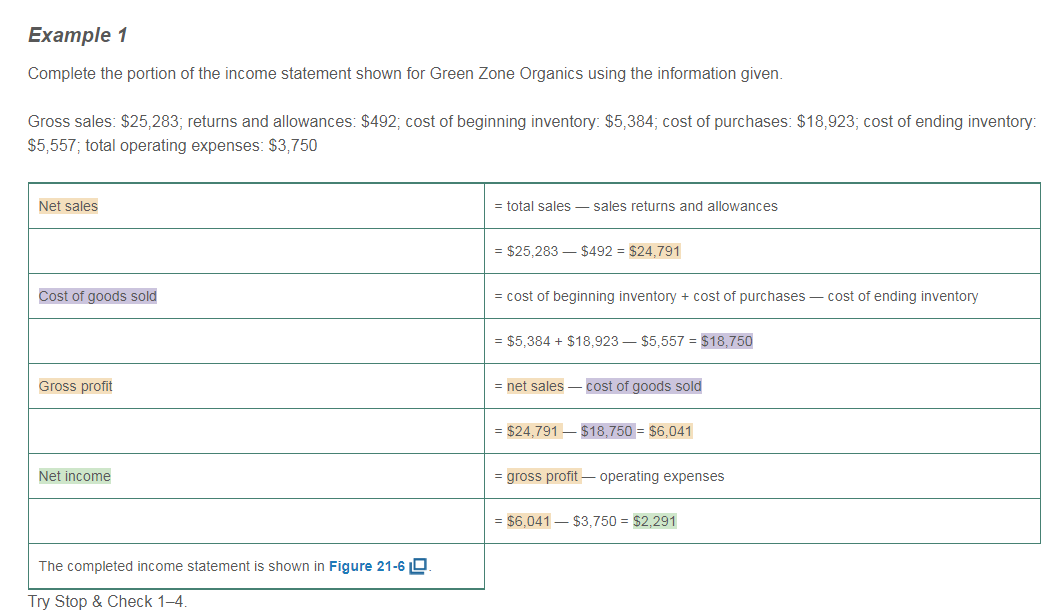This screenshot has height=616, width=1057.
Task: Select the Gross profit label in left column
Action: 75,386
